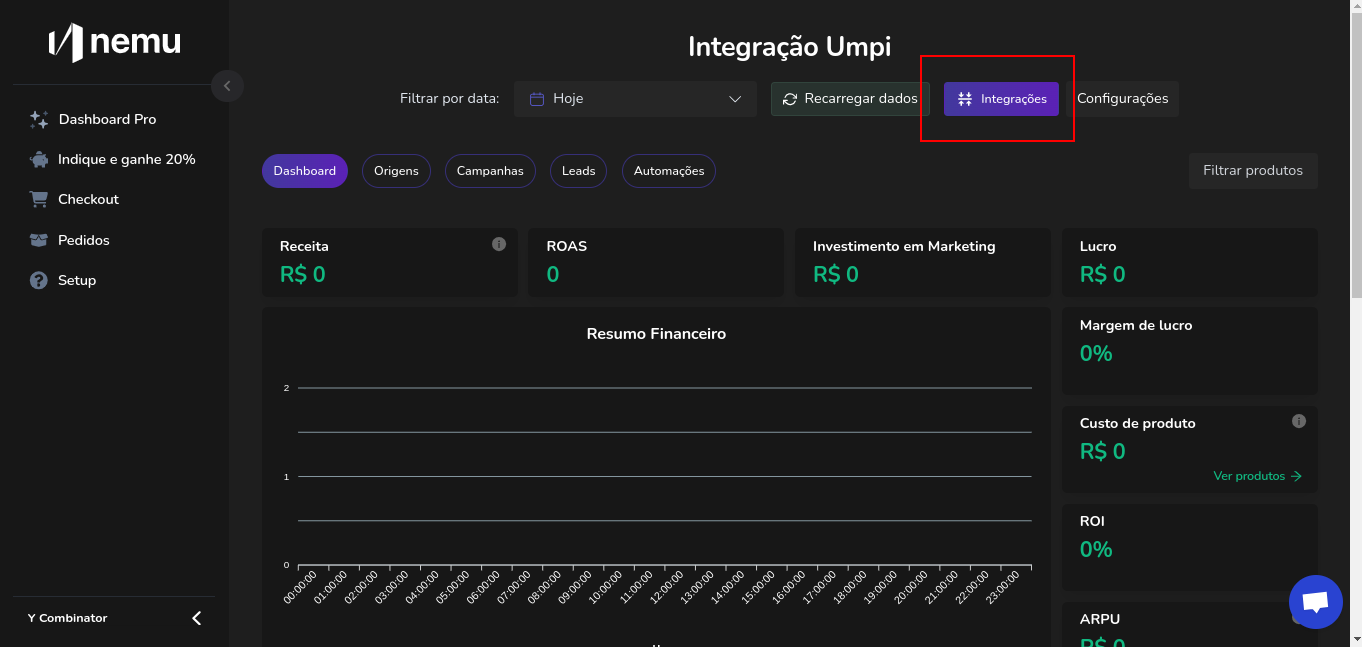Open Integrações button
The width and height of the screenshot is (1362, 647).
pyautogui.click(x=1001, y=99)
